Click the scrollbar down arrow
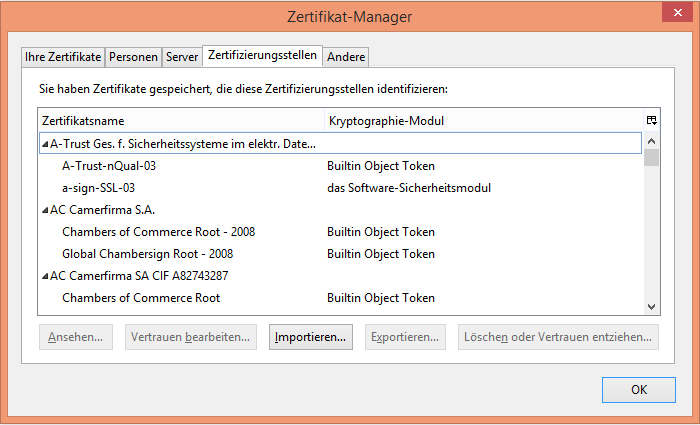The width and height of the screenshot is (700, 425). [x=651, y=306]
